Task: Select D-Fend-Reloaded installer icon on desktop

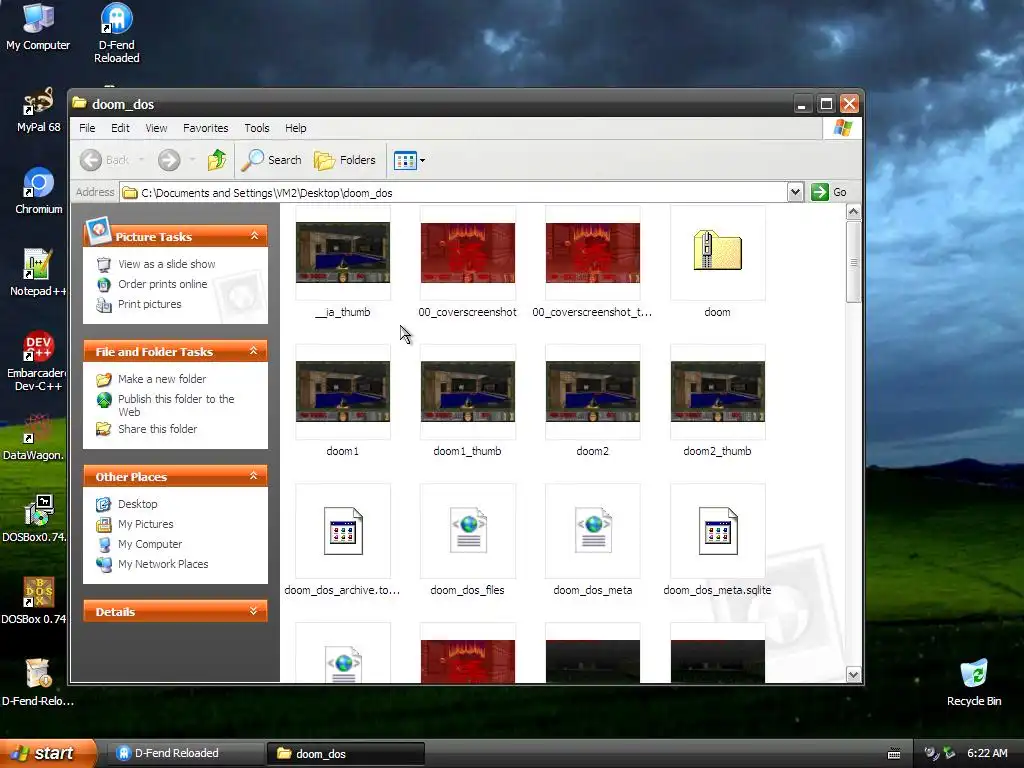Action: point(38,682)
